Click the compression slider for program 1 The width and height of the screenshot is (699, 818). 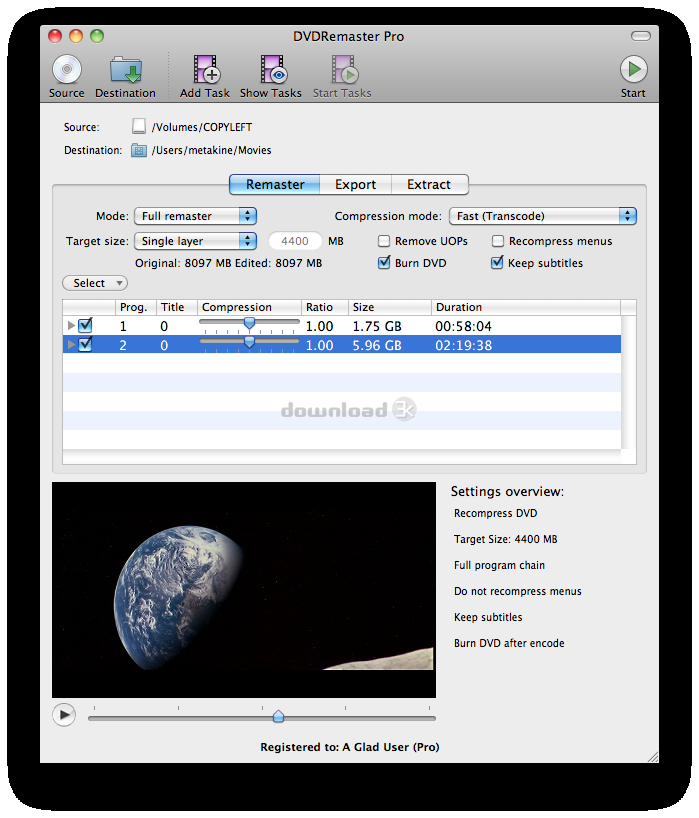click(x=249, y=324)
